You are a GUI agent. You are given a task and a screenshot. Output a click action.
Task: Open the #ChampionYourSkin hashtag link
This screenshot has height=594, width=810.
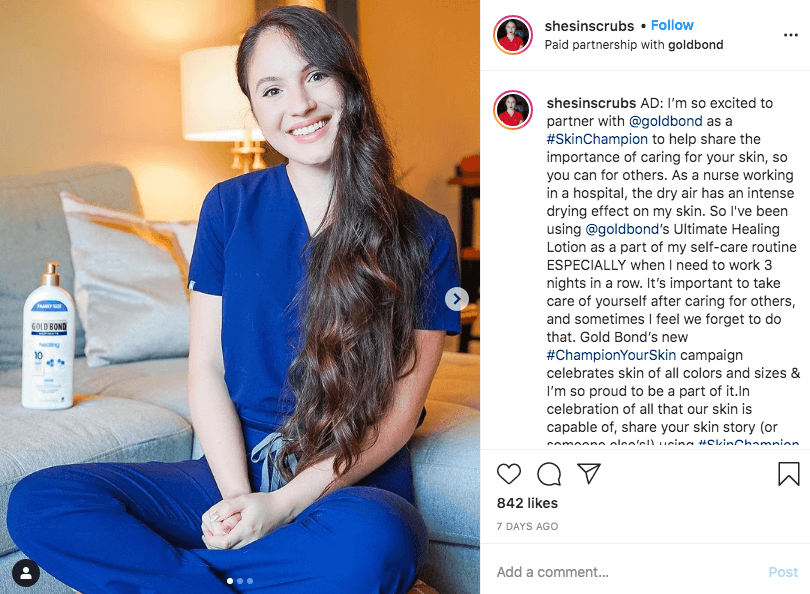(x=611, y=355)
